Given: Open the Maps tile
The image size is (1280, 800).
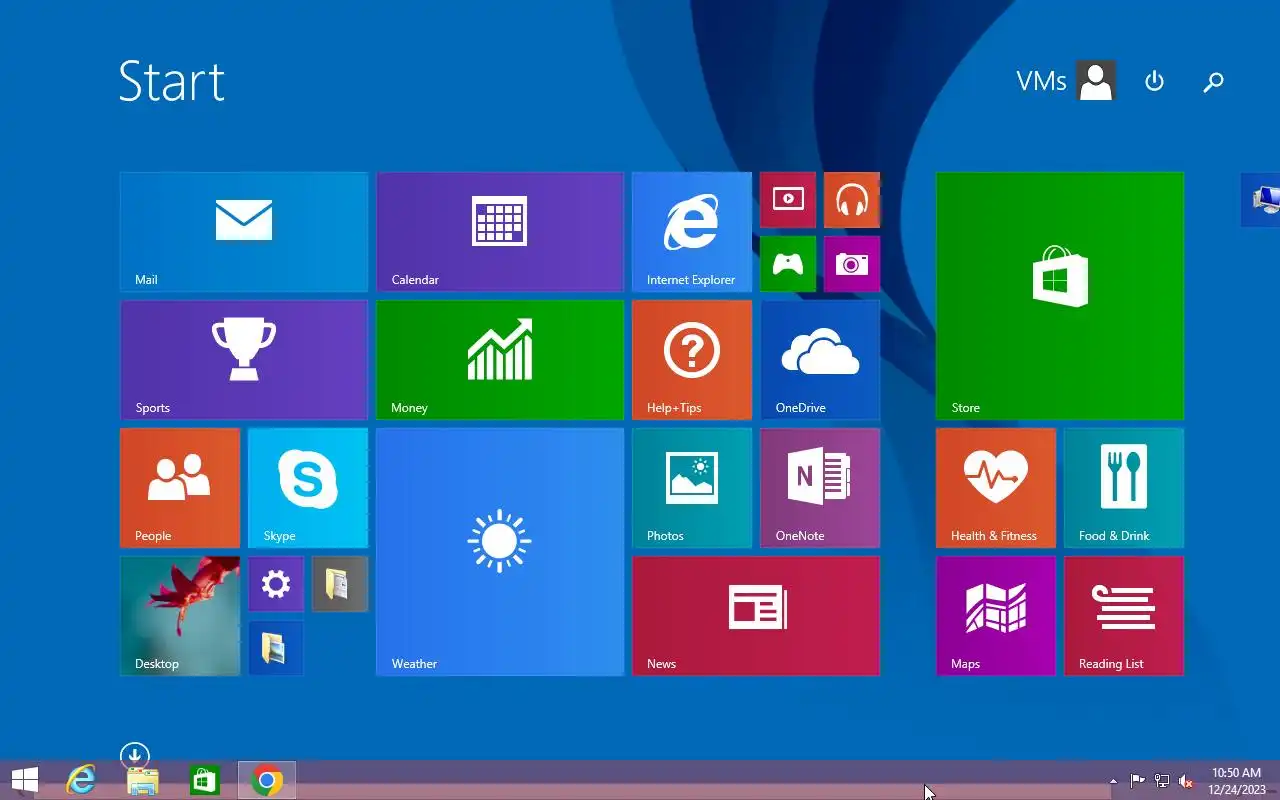Looking at the screenshot, I should point(996,616).
